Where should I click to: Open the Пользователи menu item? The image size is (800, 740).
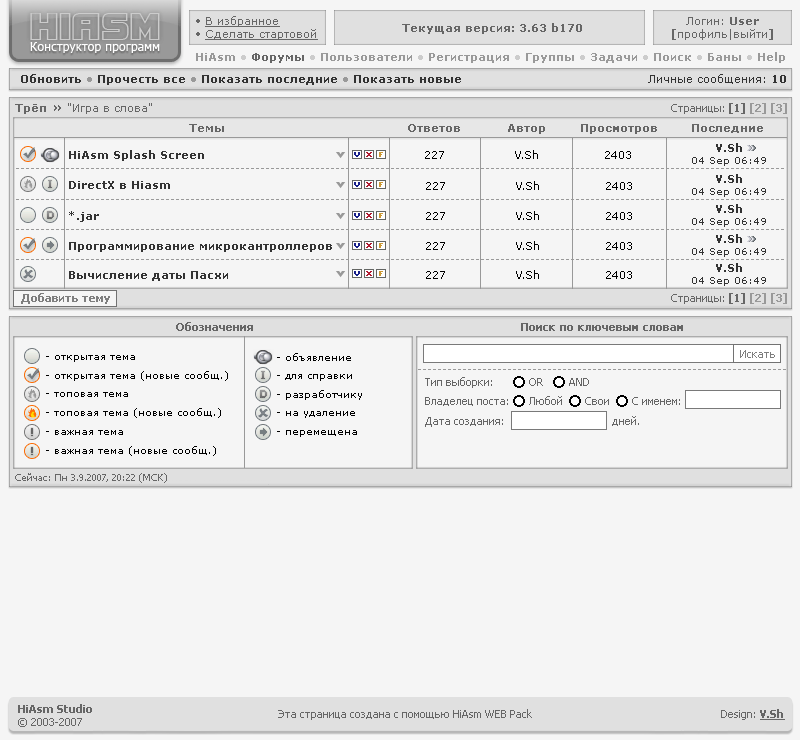coord(366,58)
